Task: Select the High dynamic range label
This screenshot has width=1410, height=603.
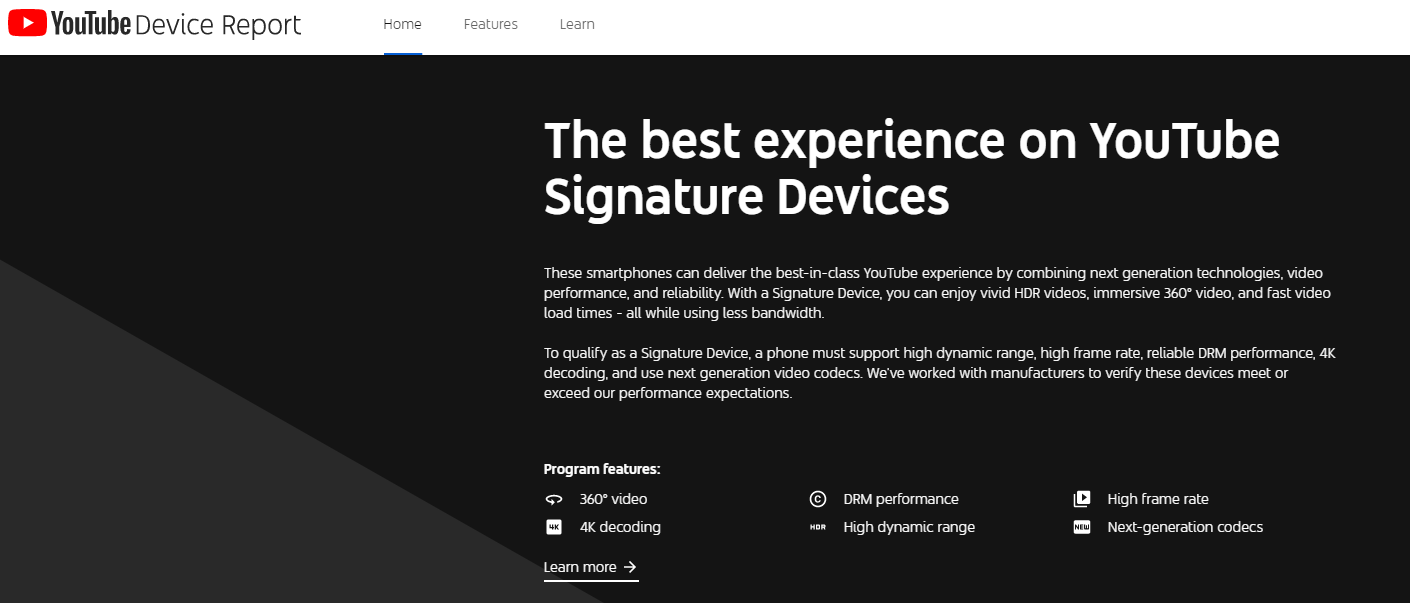Action: click(x=909, y=527)
